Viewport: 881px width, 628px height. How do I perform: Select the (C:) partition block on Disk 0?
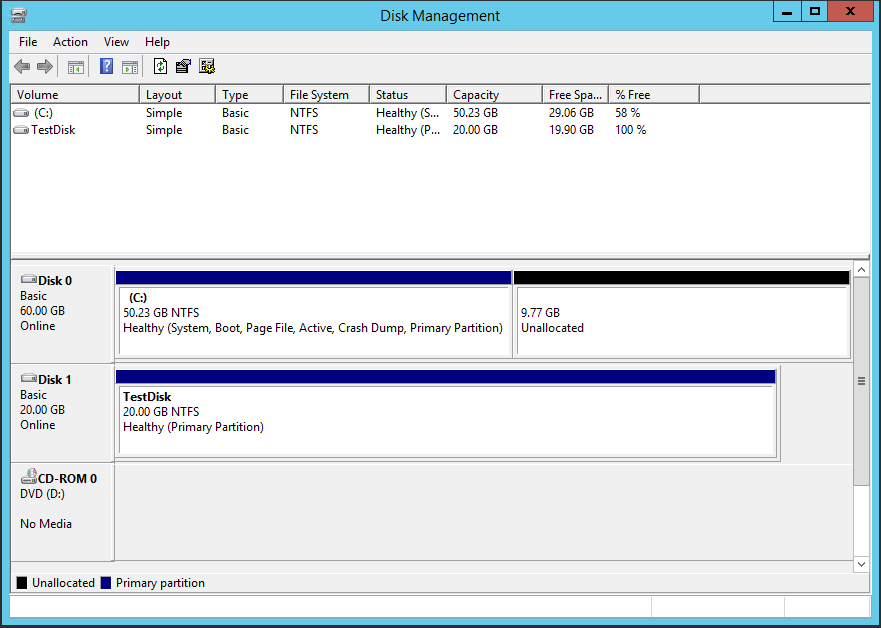click(313, 320)
